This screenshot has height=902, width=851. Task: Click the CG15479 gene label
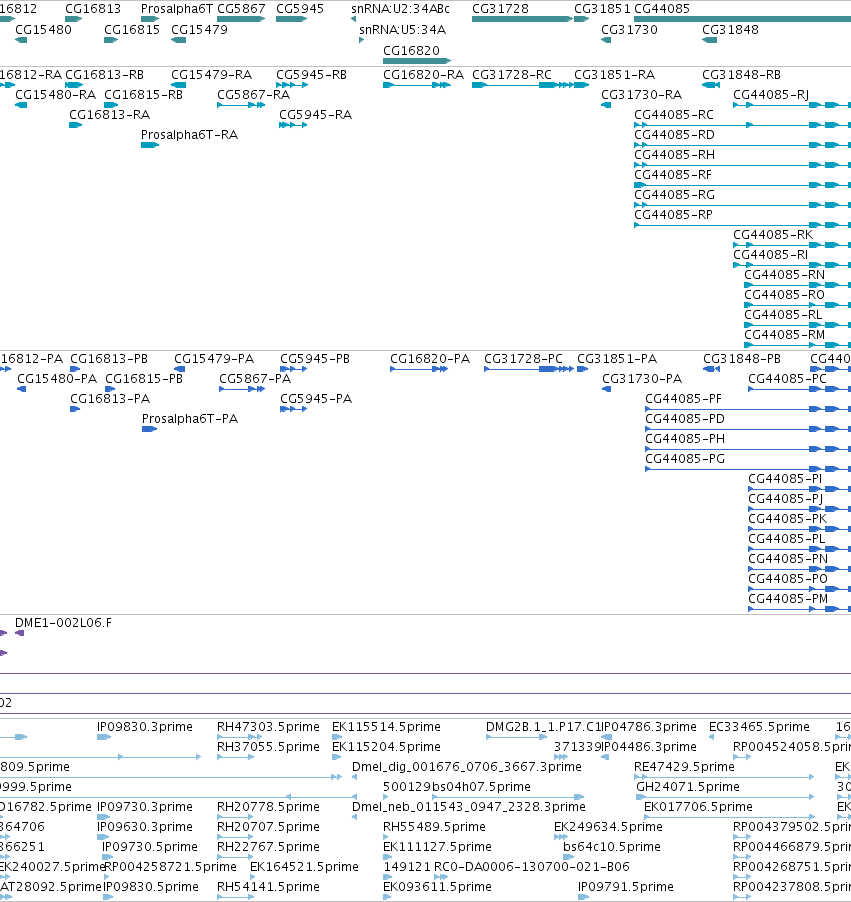click(x=199, y=29)
